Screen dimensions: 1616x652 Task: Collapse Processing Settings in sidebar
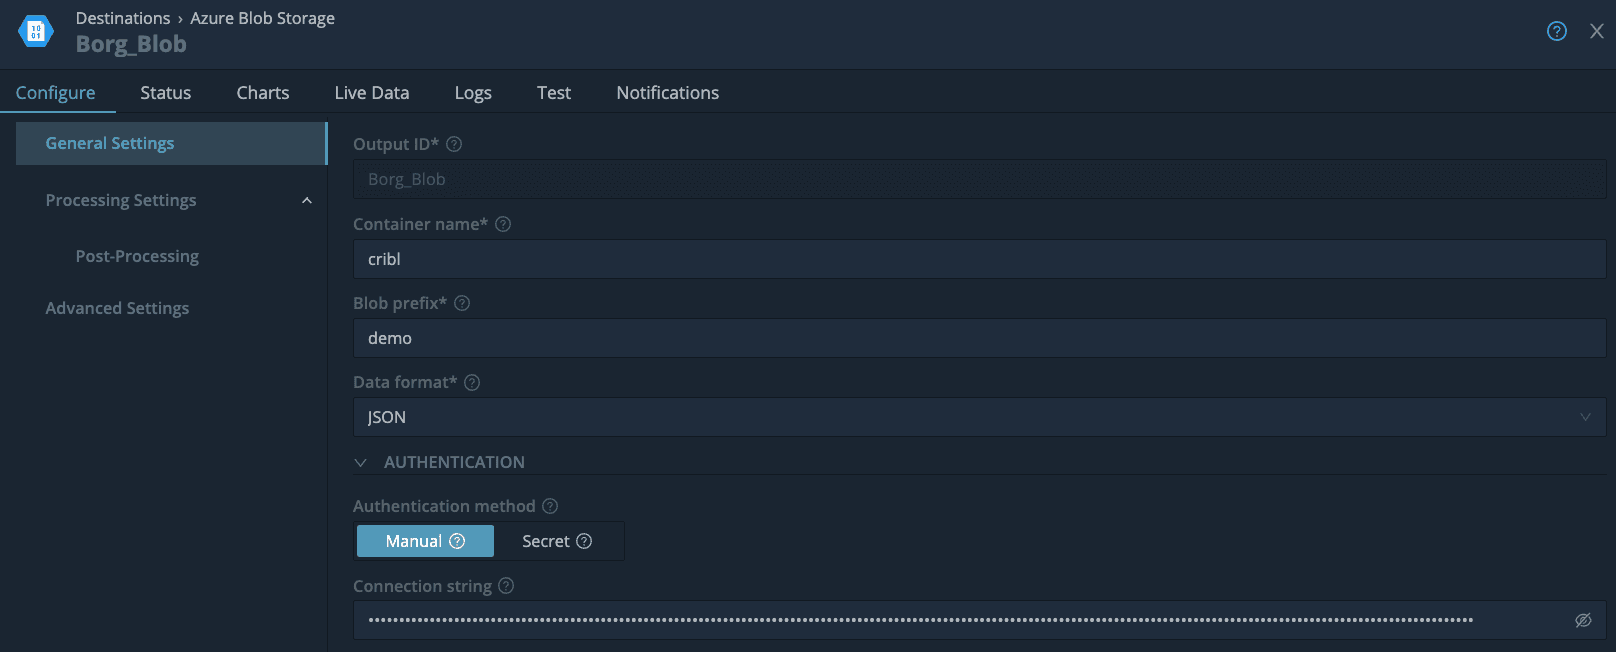tap(307, 201)
